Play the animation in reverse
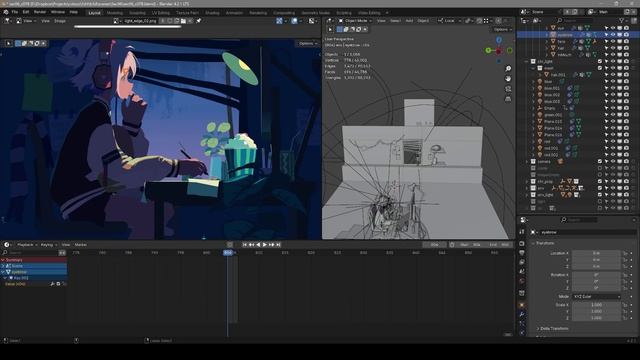Screen dimensions: 640x360 258,245
